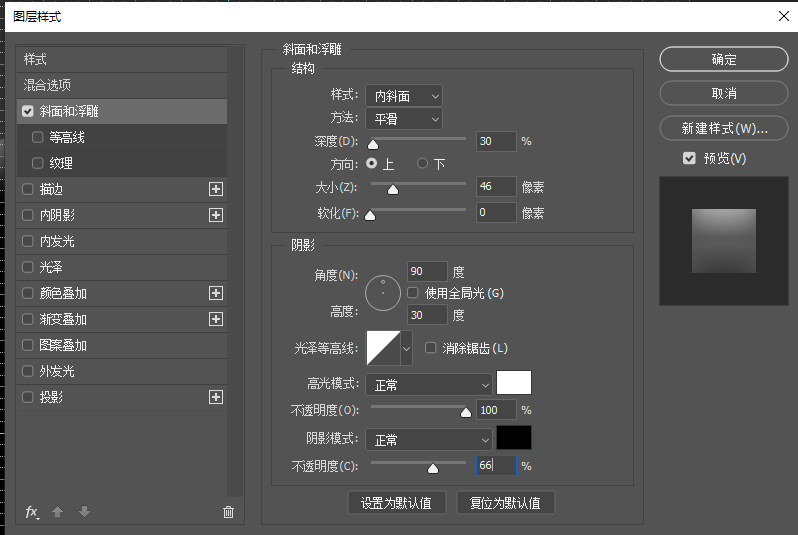The width and height of the screenshot is (798, 535).
Task: Add another 渐变叠加 effect with plus icon
Action: coord(216,319)
